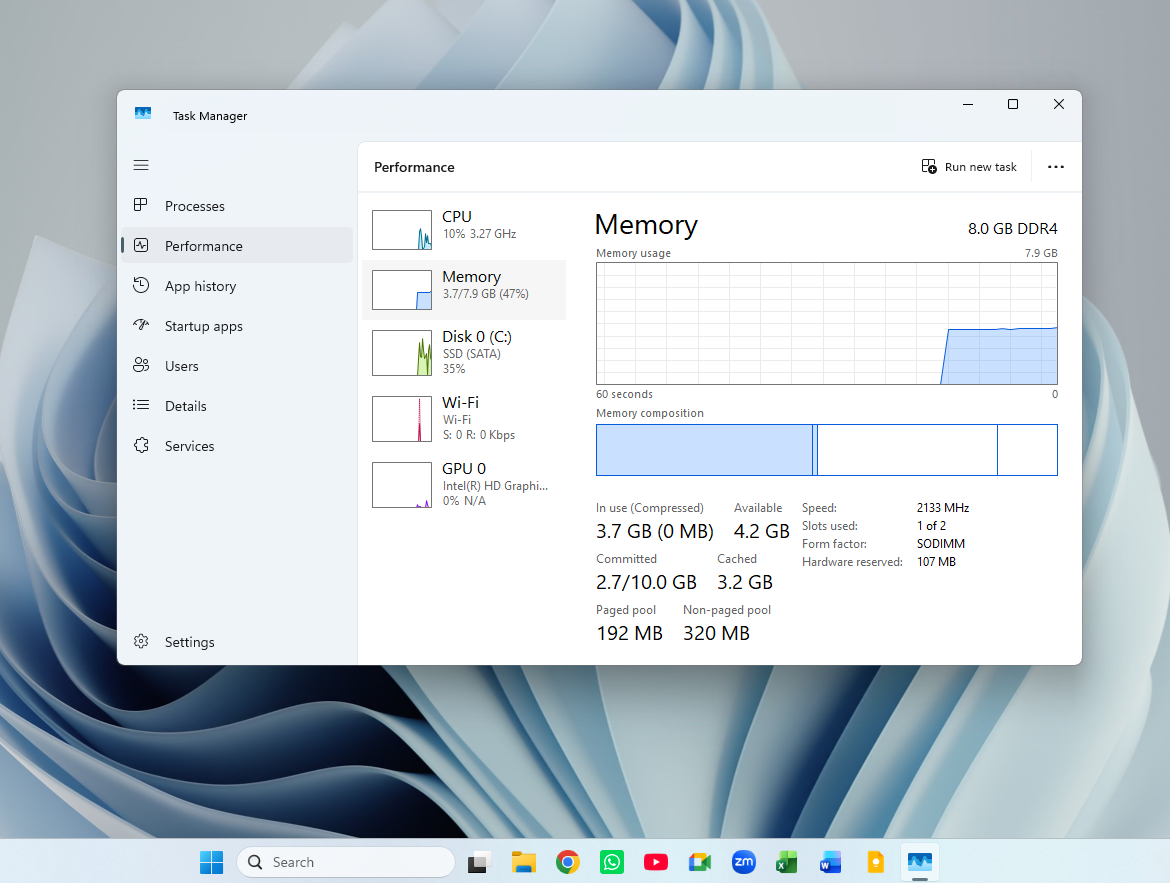Open Word from the taskbar
Screen dimensions: 1170x883
tap(830, 862)
